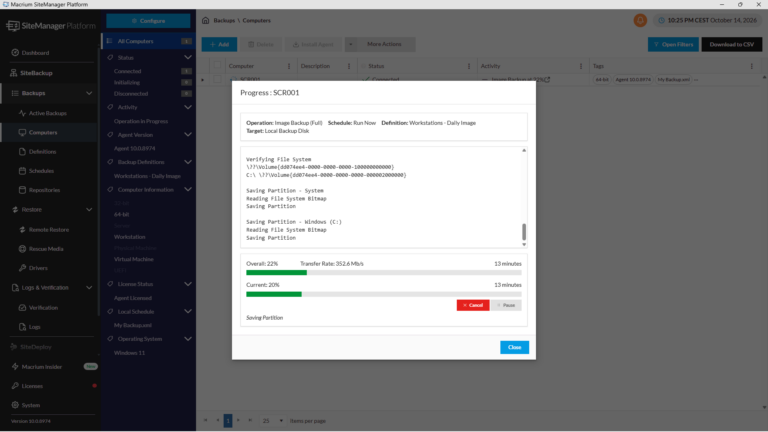Expand the SCR001 row details arrow
This screenshot has height=432, width=768.
click(x=203, y=79)
